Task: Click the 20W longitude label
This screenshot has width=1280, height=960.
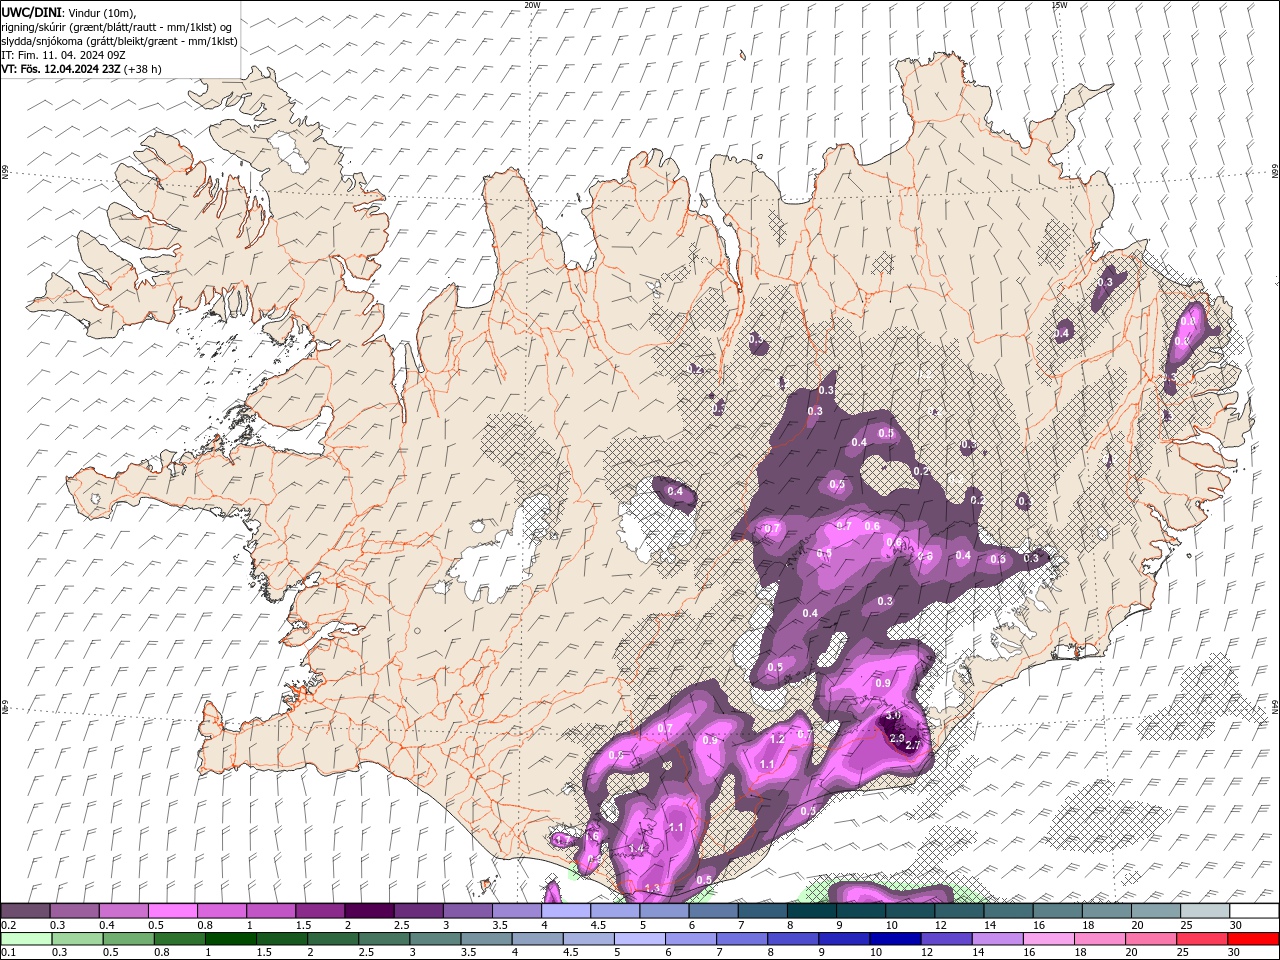Action: 532,5
